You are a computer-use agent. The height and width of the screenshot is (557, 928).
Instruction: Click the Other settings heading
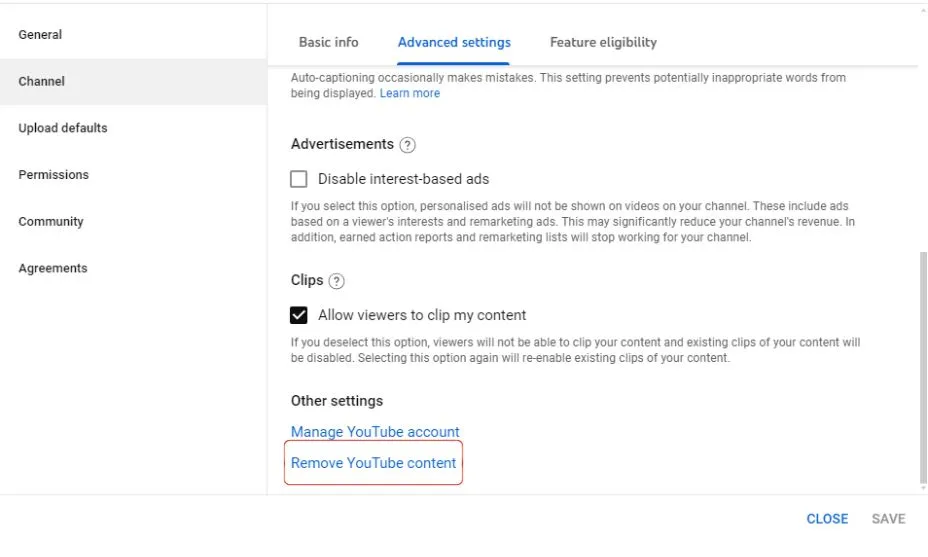[x=337, y=401]
